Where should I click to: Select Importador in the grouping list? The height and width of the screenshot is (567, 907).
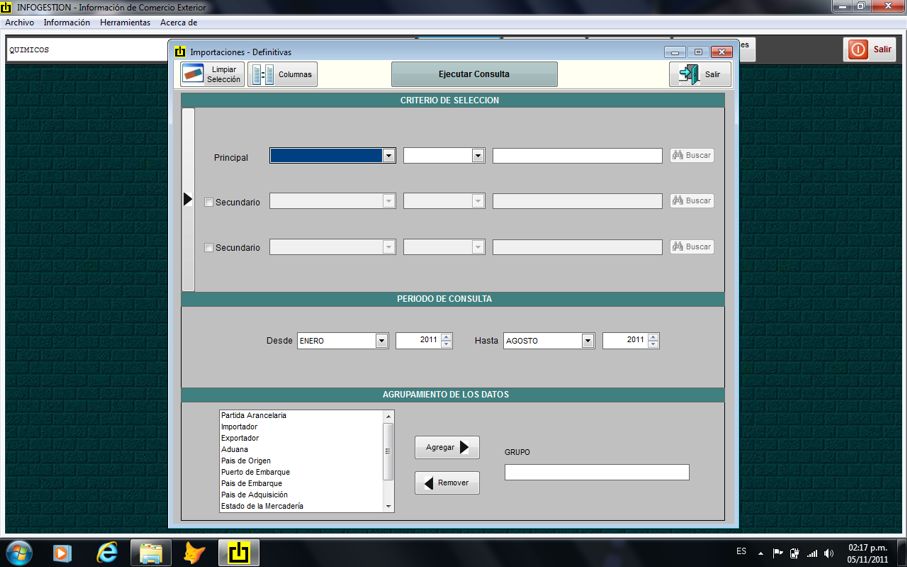click(x=240, y=427)
